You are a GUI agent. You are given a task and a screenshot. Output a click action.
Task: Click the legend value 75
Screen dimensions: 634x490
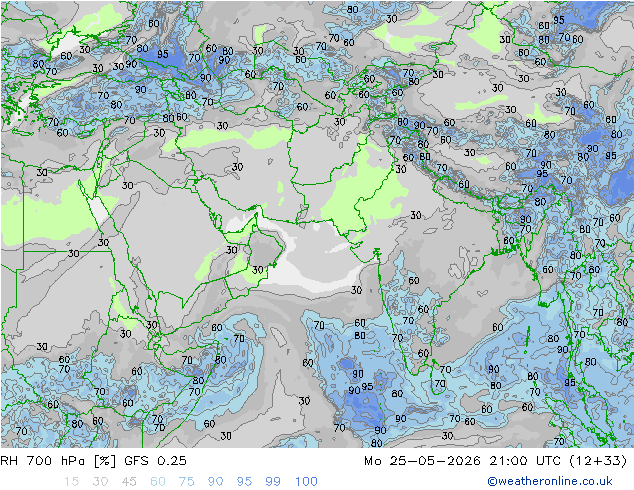click(186, 482)
